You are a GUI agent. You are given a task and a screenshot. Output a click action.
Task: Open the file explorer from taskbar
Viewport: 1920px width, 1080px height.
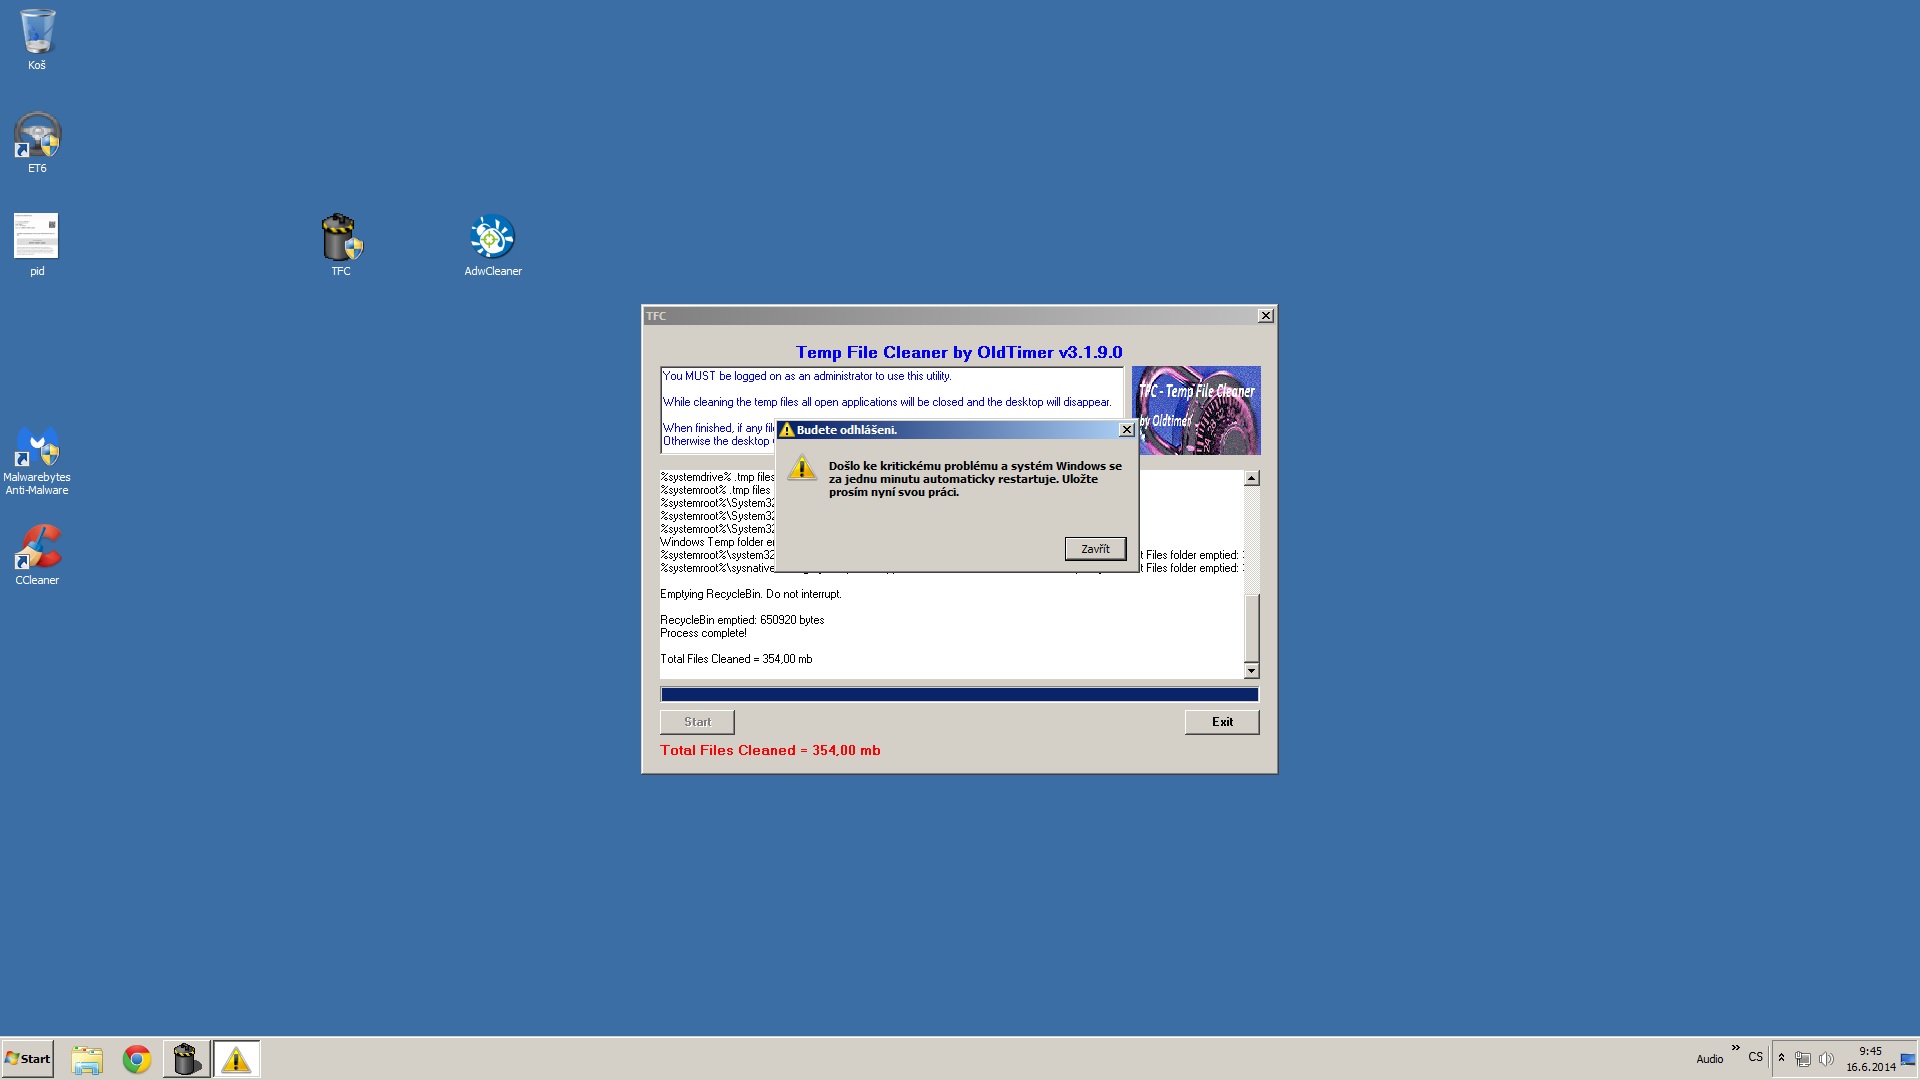click(87, 1059)
